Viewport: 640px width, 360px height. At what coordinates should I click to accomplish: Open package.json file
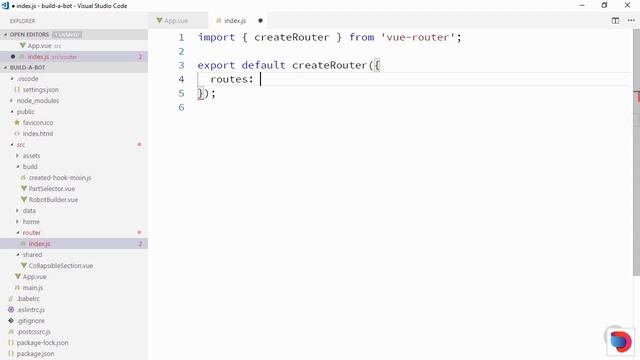[x=35, y=354]
